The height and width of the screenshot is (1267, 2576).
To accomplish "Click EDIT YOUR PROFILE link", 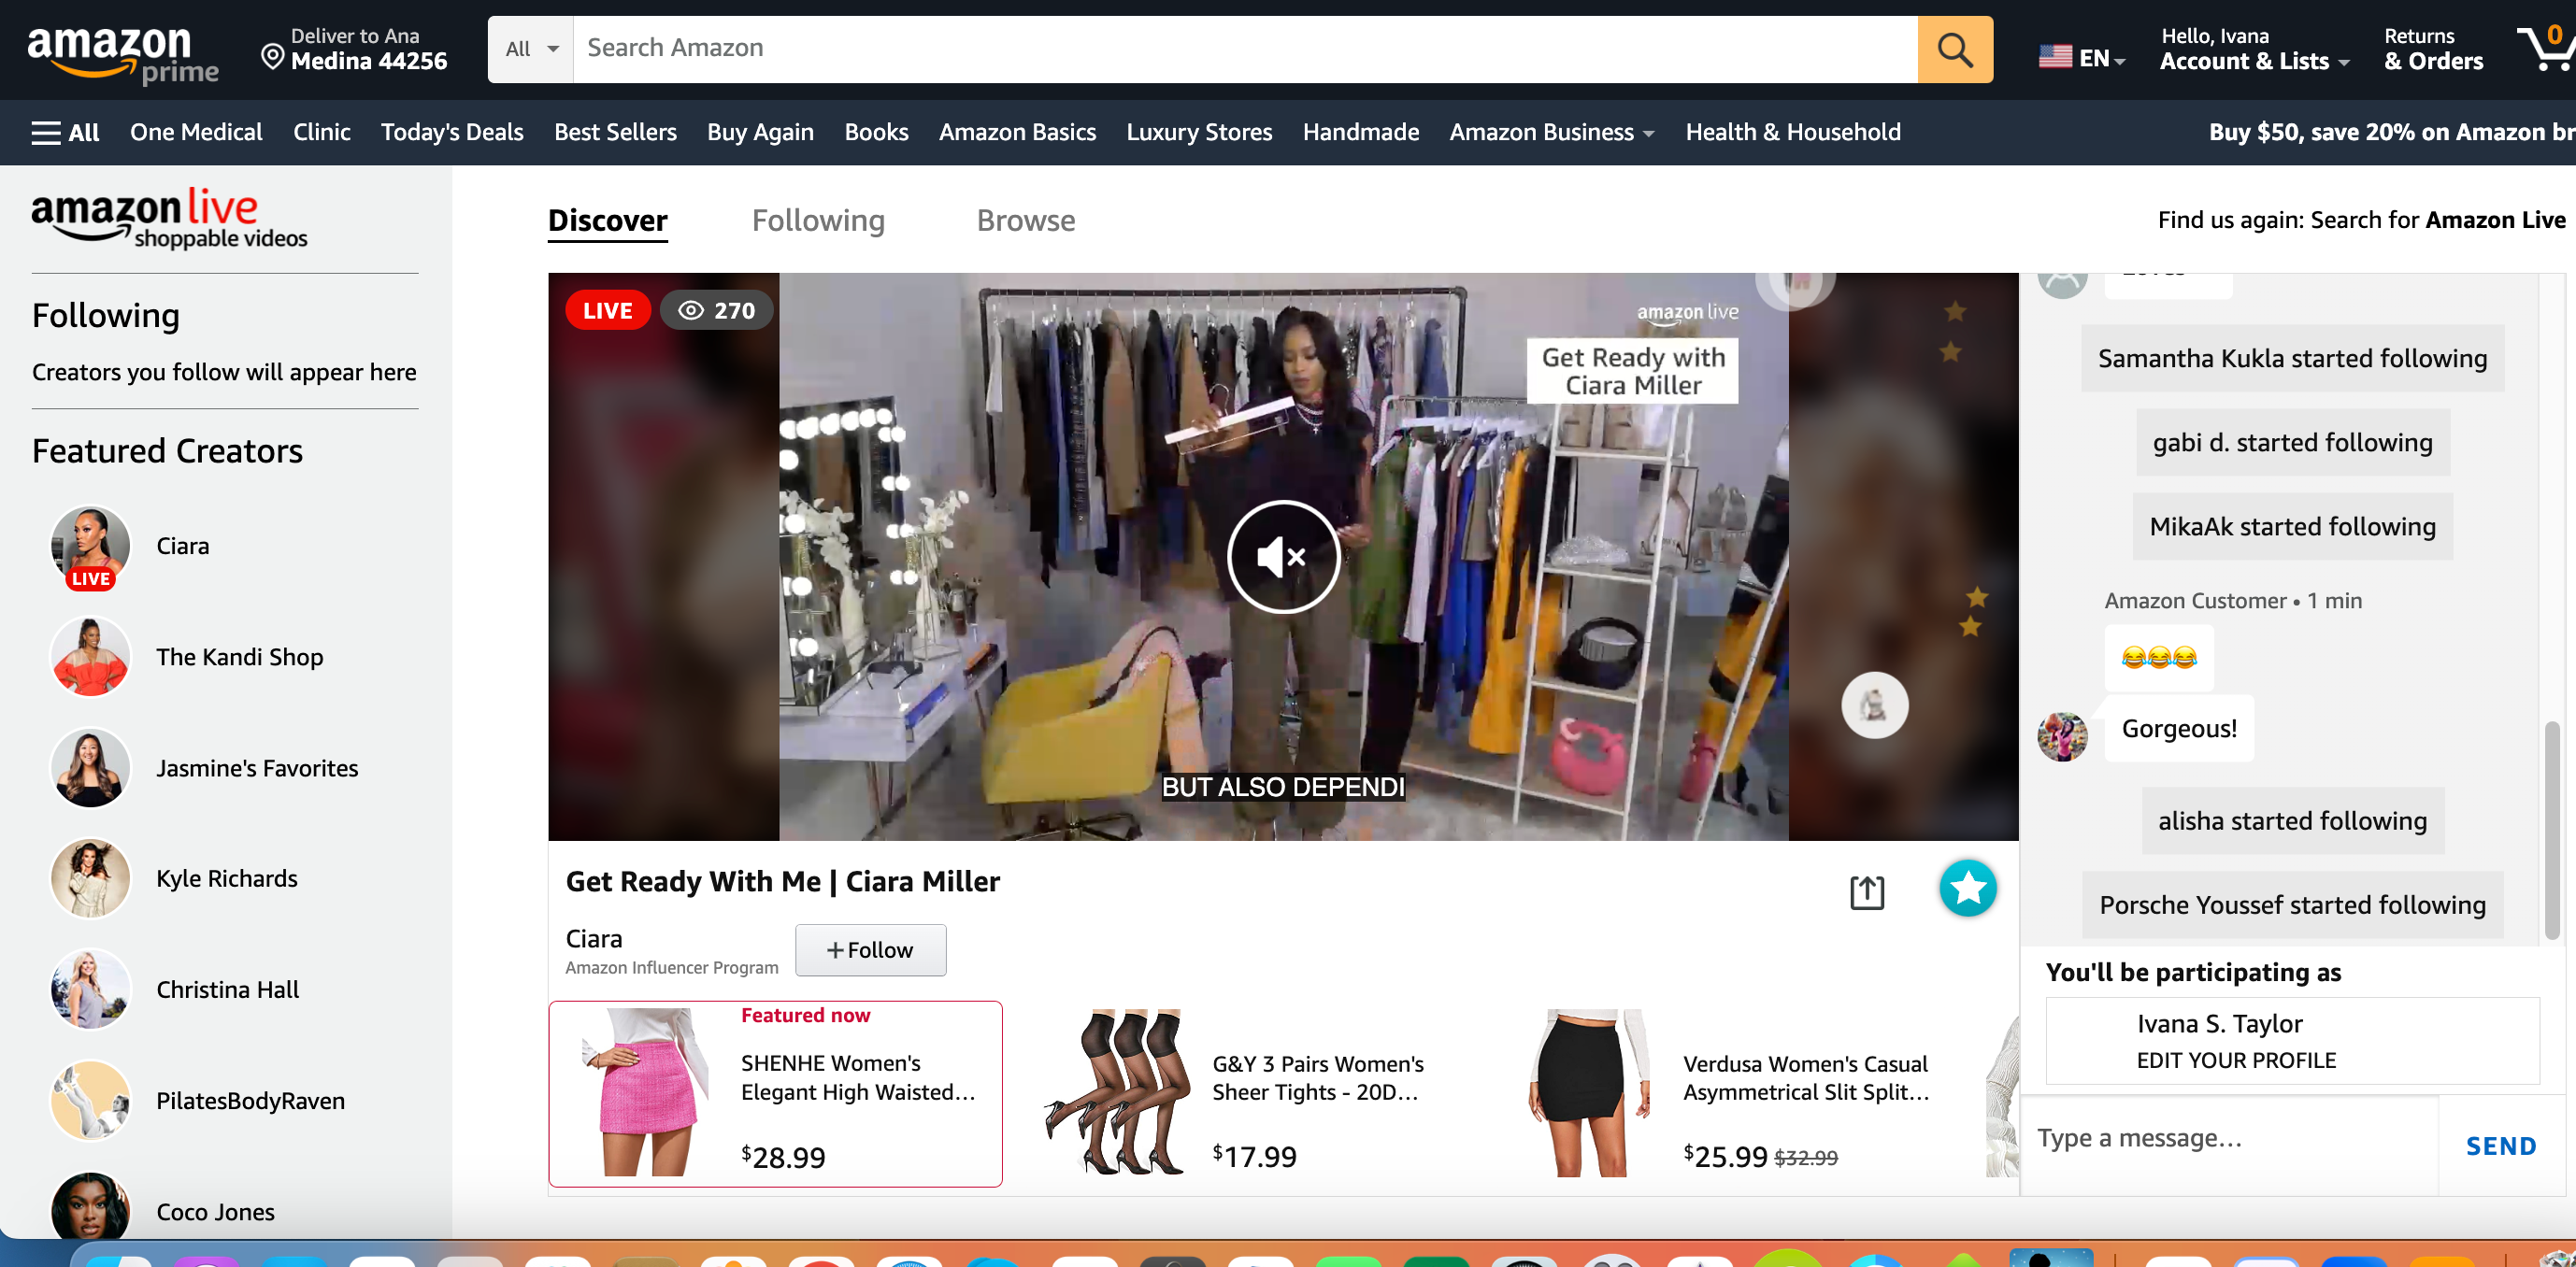I will click(x=2235, y=1059).
